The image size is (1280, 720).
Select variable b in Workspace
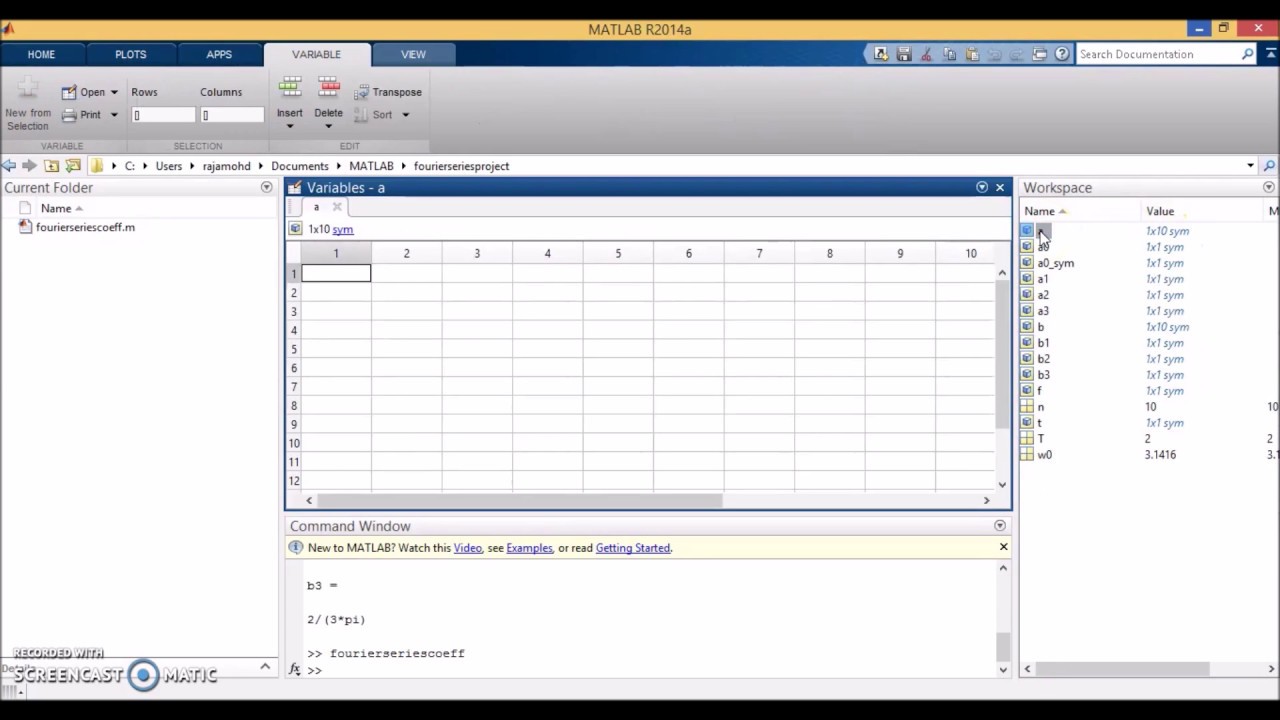[1041, 327]
